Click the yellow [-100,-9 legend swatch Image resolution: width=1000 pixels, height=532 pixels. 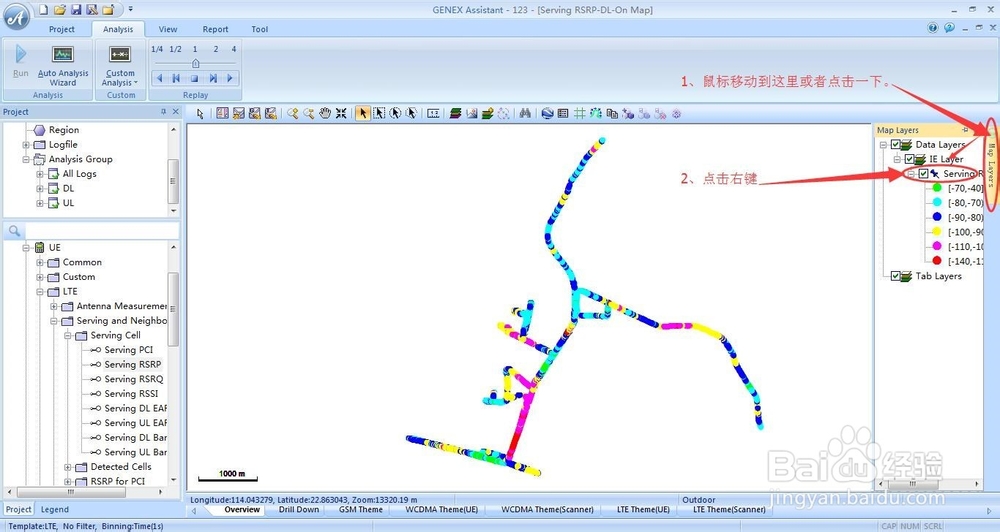coord(937,232)
